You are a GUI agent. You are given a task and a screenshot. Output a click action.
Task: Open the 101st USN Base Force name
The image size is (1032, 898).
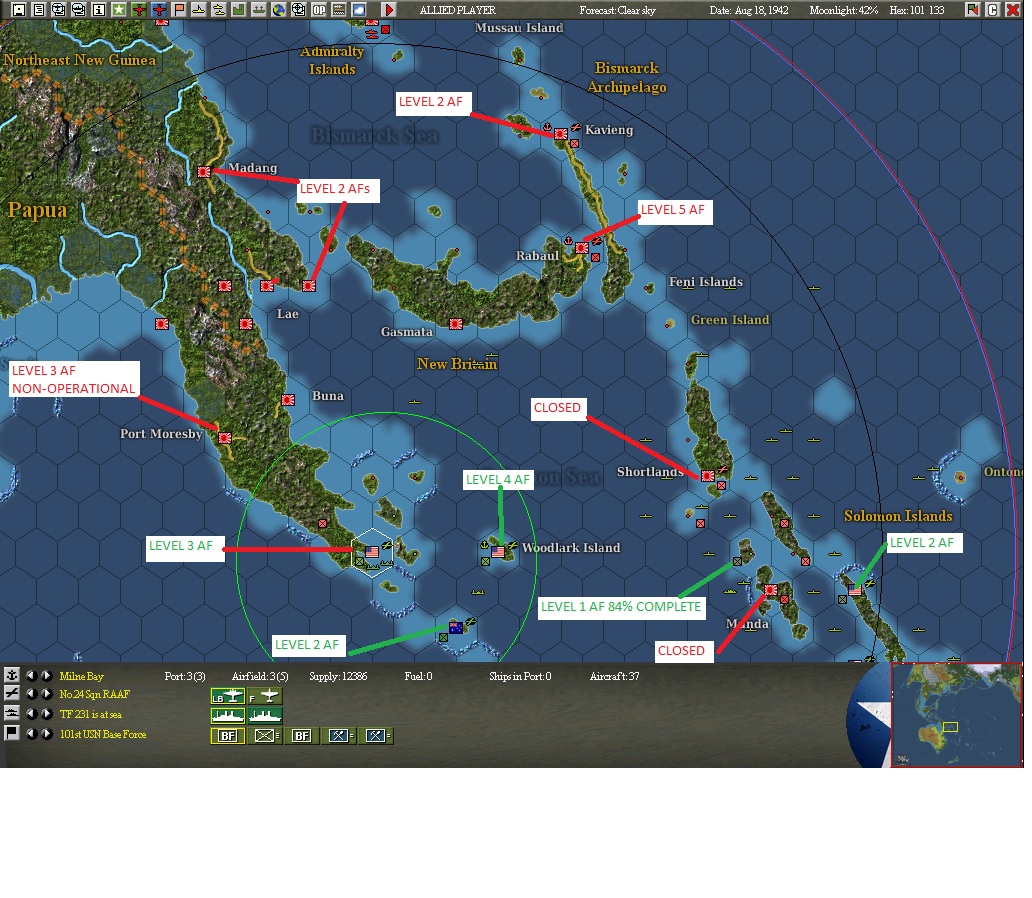[103, 734]
